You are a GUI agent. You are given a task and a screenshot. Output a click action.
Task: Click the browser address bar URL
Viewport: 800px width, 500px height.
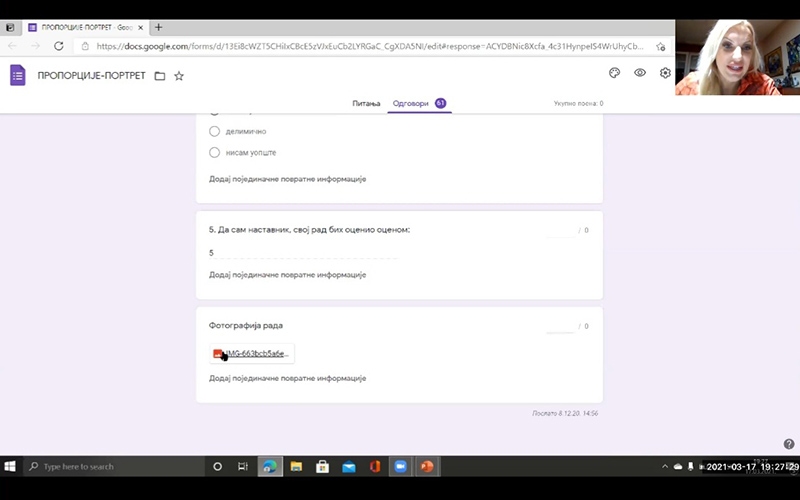tap(370, 46)
